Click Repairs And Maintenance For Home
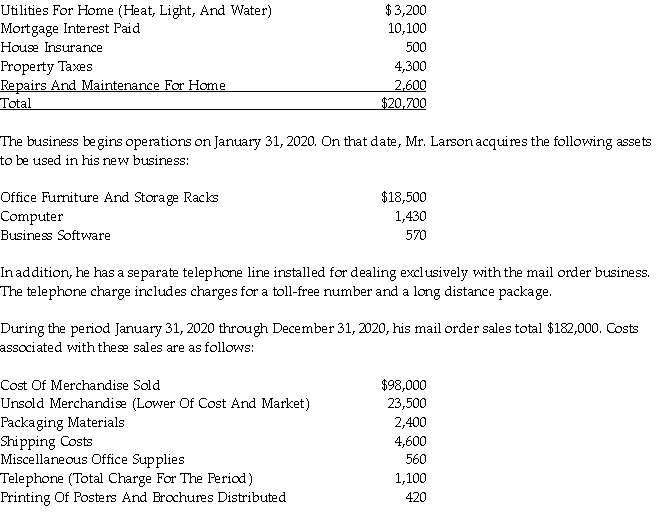666x525 pixels. tap(113, 85)
